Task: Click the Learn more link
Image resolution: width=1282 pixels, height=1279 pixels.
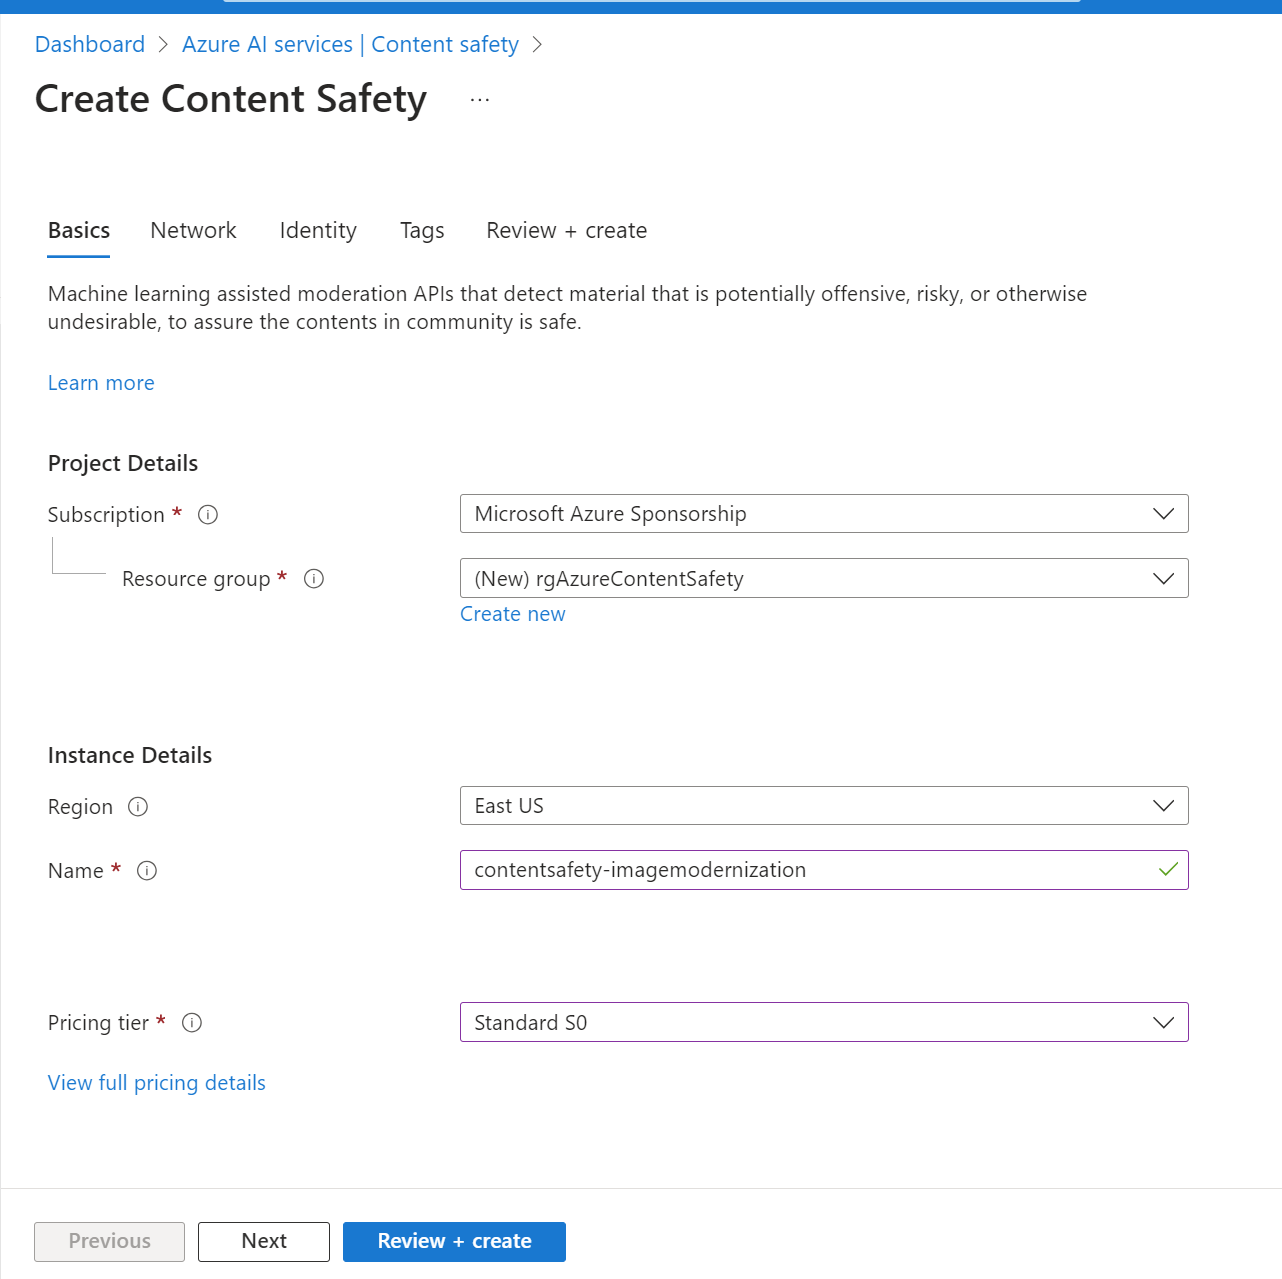Action: (x=101, y=383)
